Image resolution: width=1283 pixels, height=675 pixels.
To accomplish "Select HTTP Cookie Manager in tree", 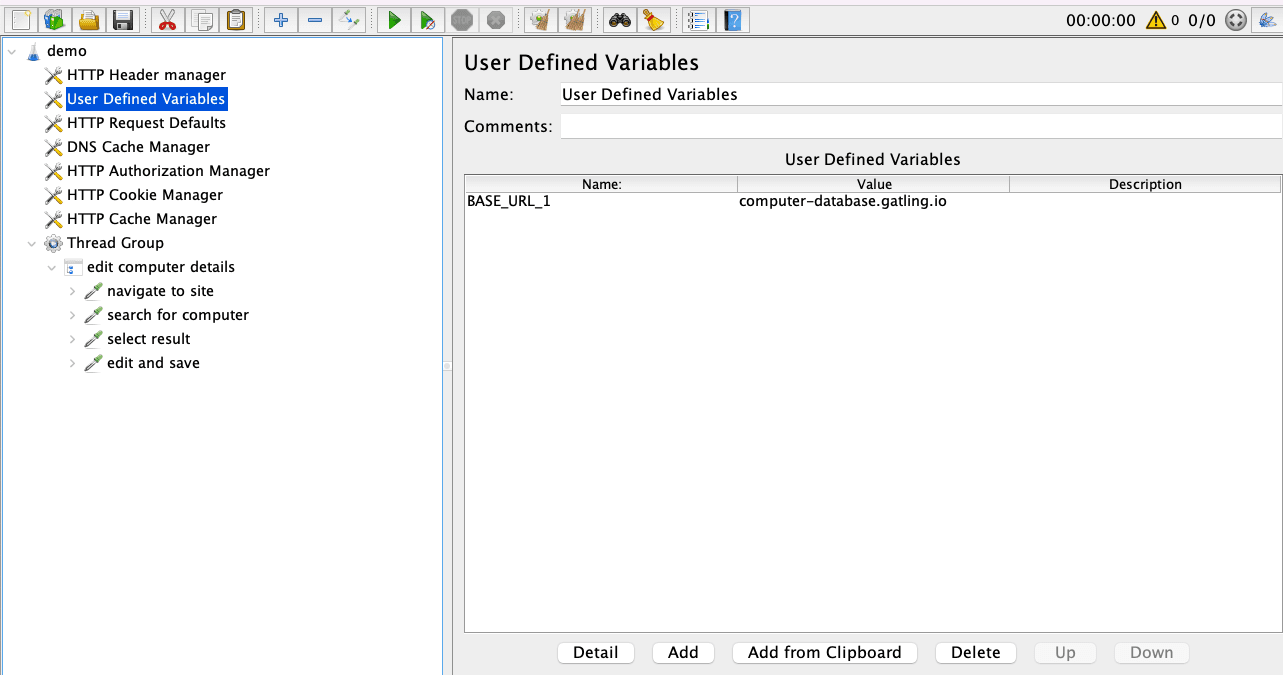I will [145, 195].
